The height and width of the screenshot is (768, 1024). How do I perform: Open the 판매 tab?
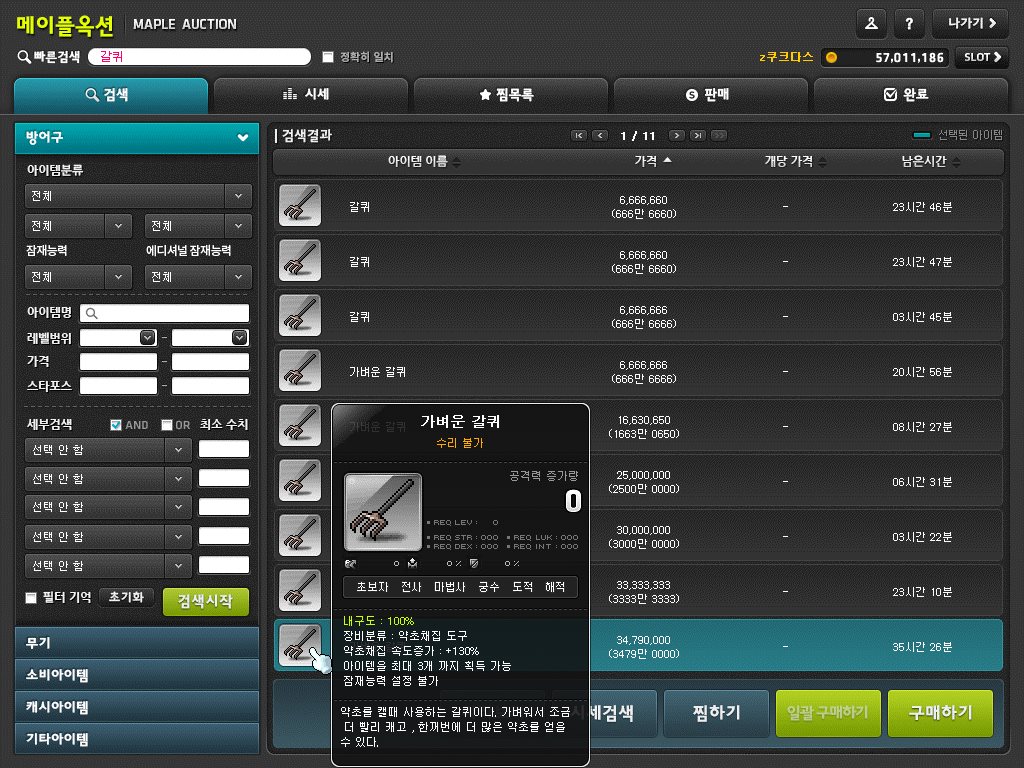click(711, 95)
